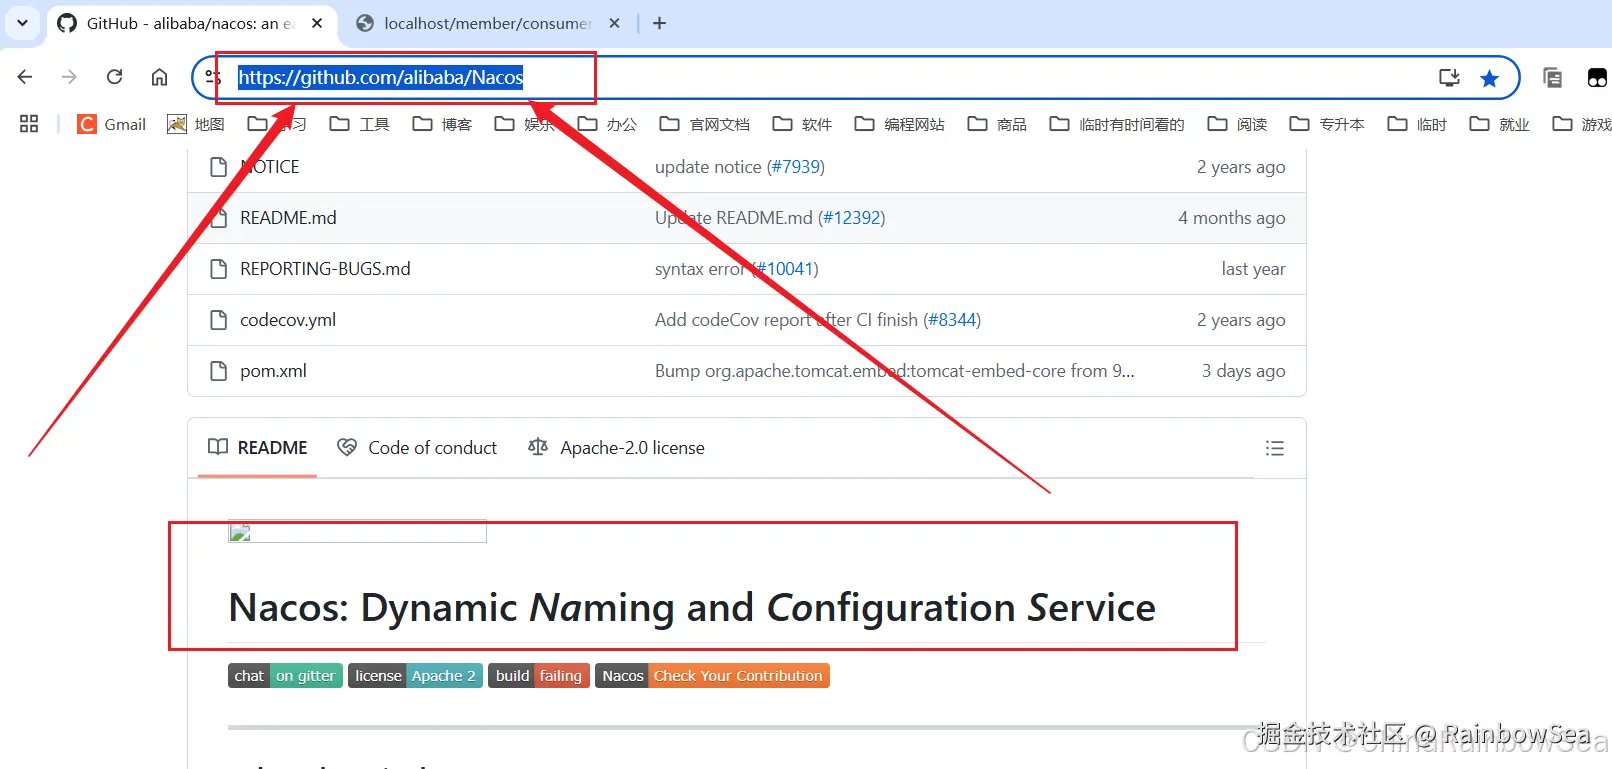Select the GitHub alibaba/nacos tab
1612x769 pixels.
pos(190,23)
